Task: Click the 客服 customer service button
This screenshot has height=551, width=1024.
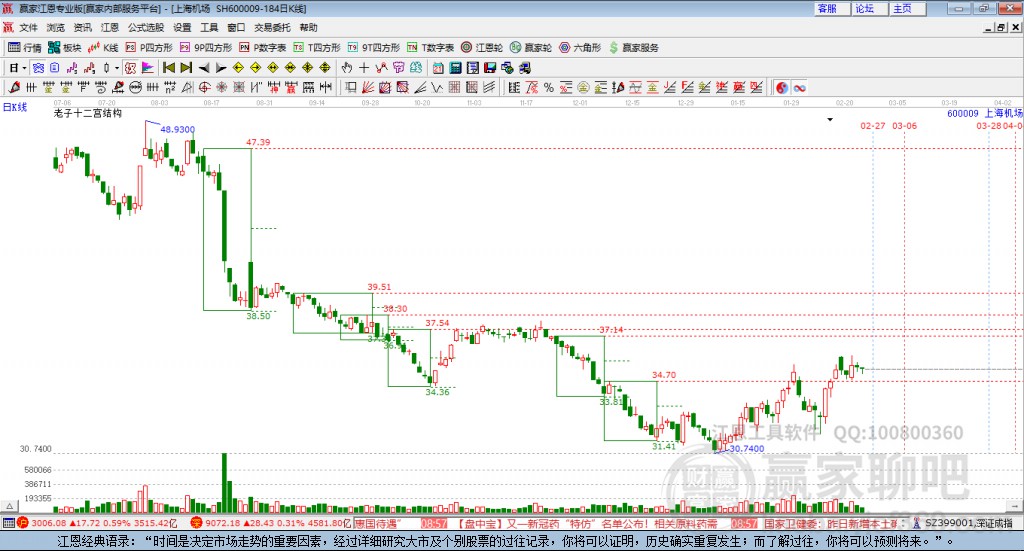Action: (831, 8)
